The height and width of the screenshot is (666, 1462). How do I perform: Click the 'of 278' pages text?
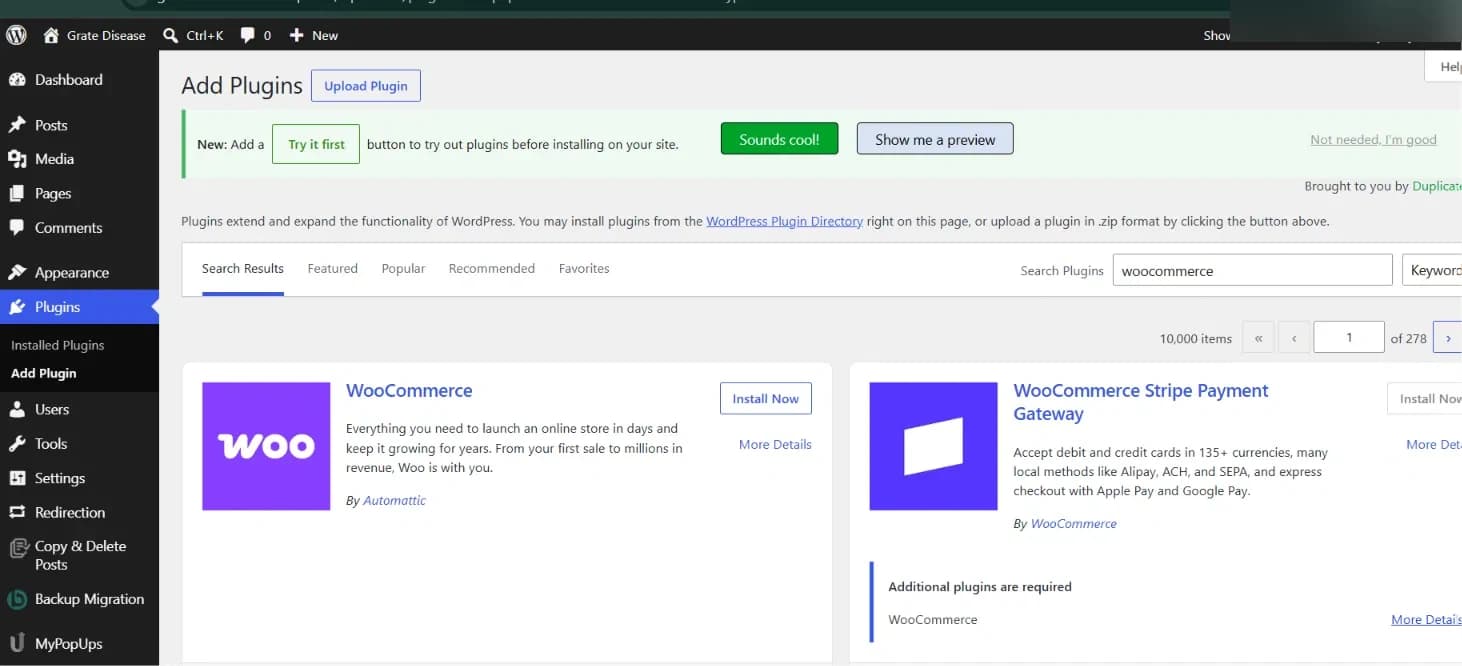click(x=1409, y=339)
